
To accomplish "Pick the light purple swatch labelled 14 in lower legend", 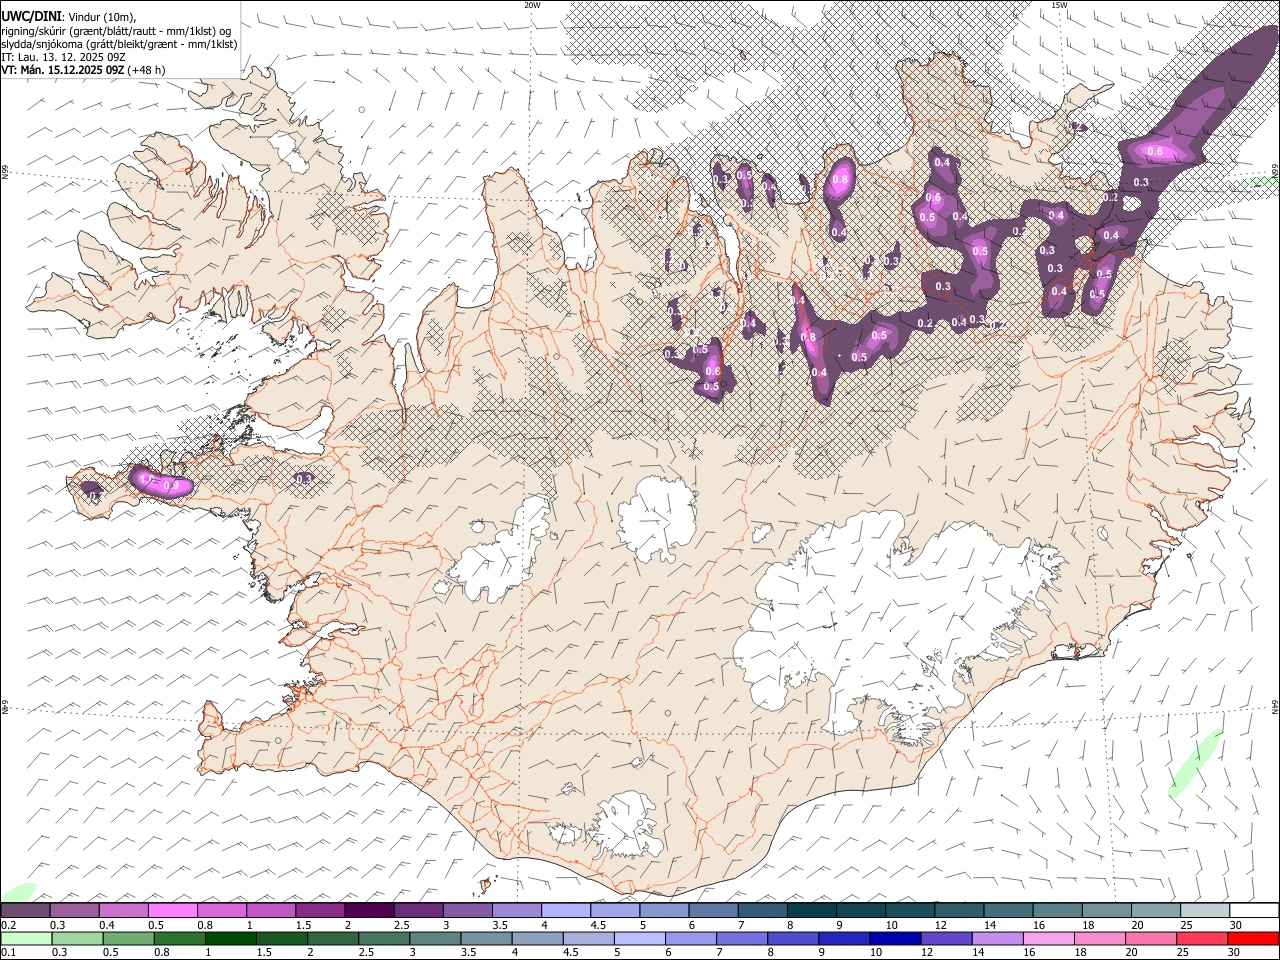I will [996, 939].
